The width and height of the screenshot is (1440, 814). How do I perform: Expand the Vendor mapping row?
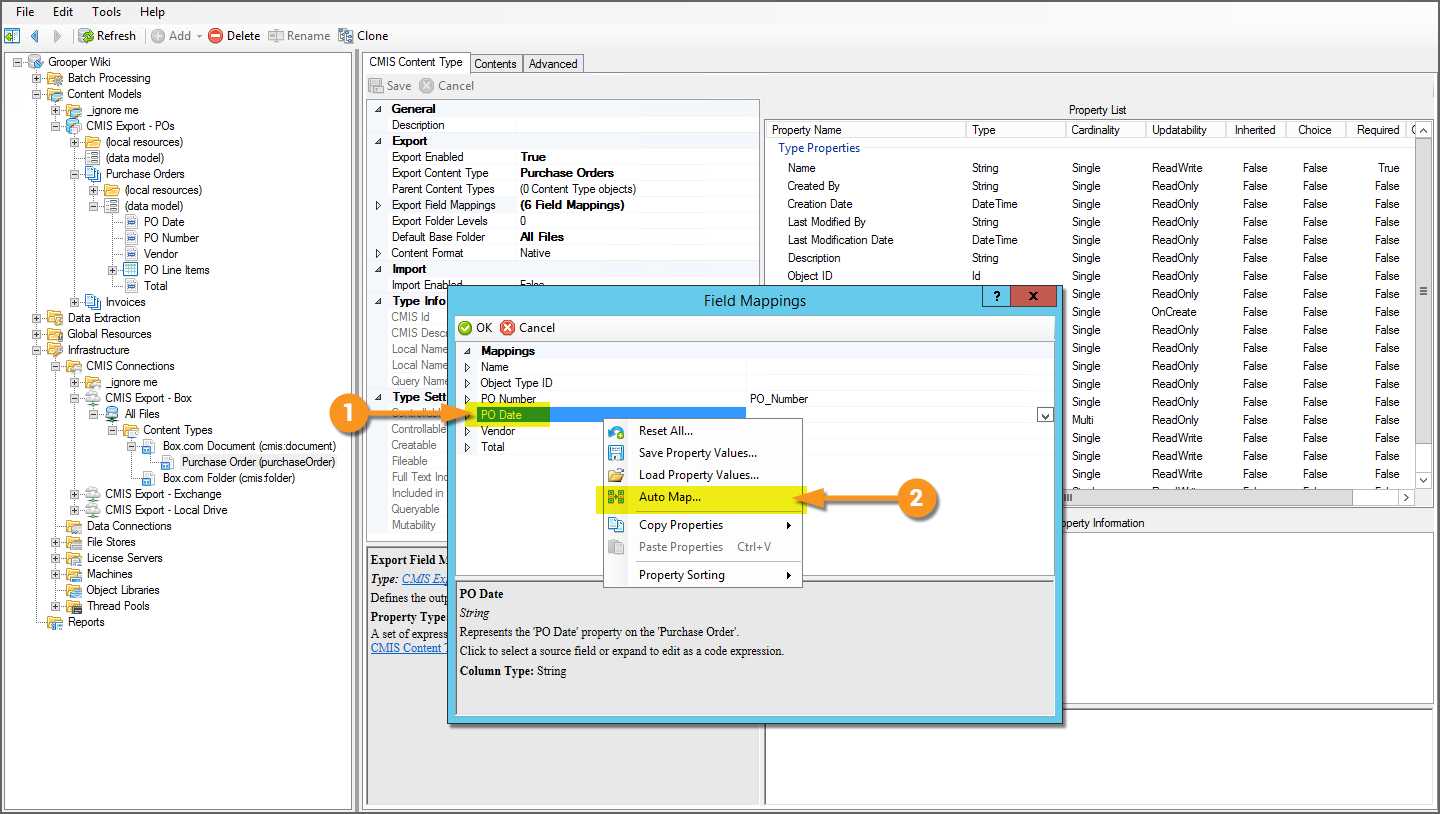click(467, 431)
